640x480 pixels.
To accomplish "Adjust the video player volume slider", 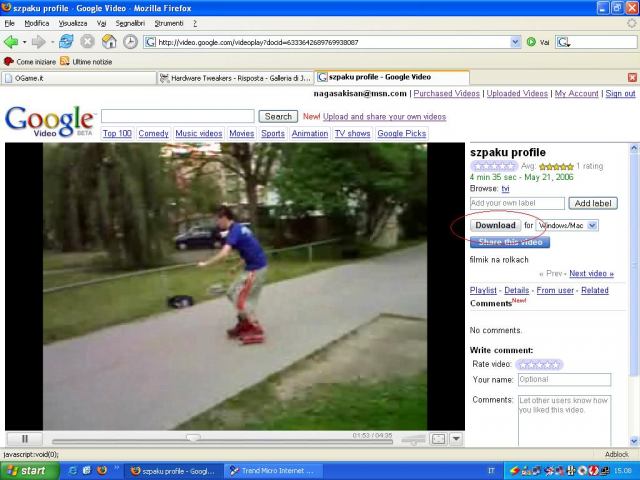I will pyautogui.click(x=414, y=440).
